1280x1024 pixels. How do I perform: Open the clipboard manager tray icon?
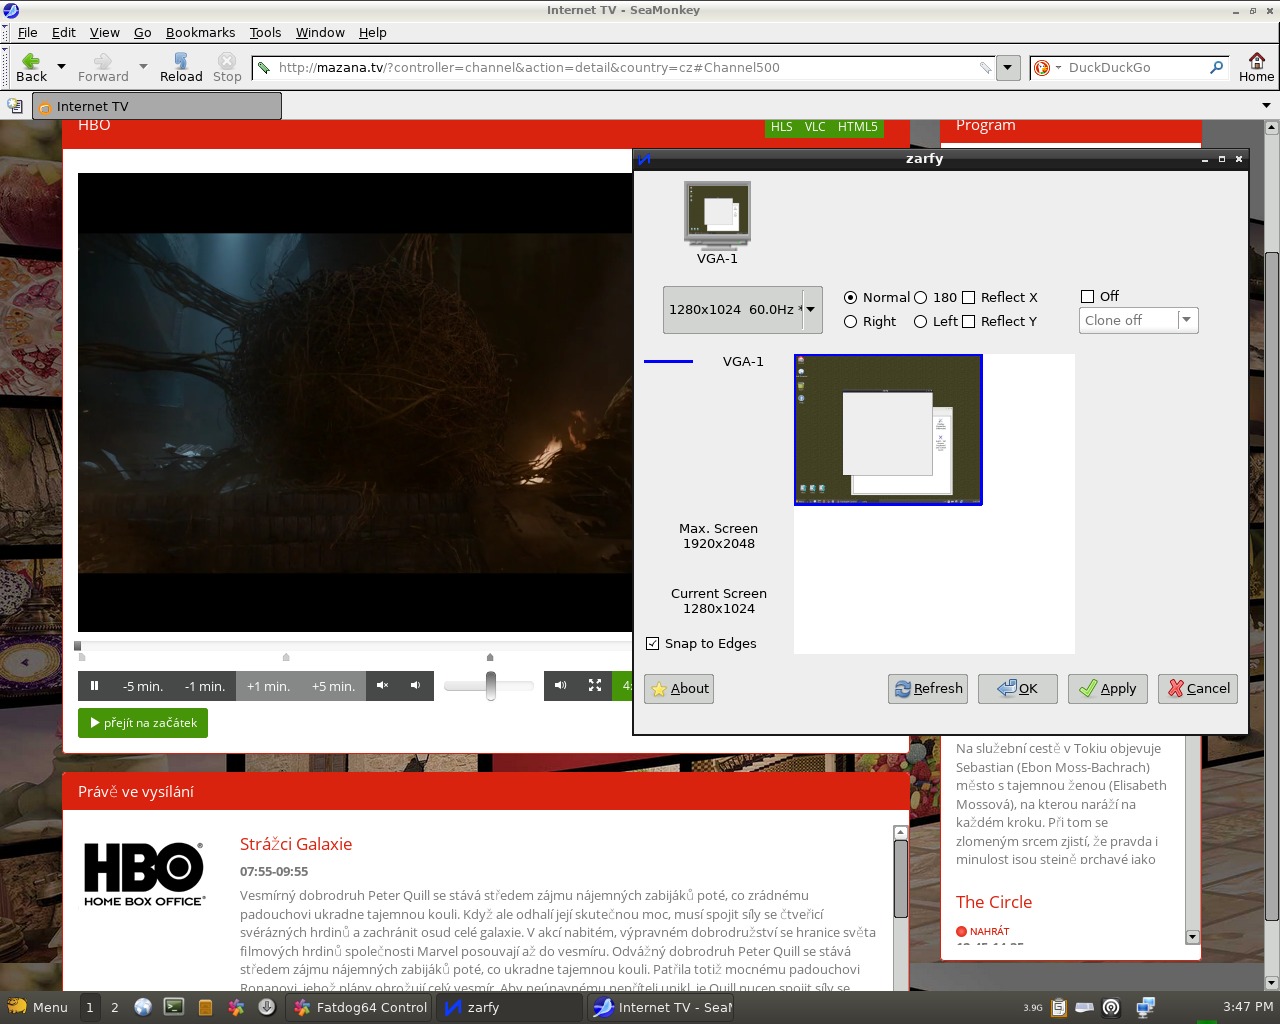(1059, 1007)
